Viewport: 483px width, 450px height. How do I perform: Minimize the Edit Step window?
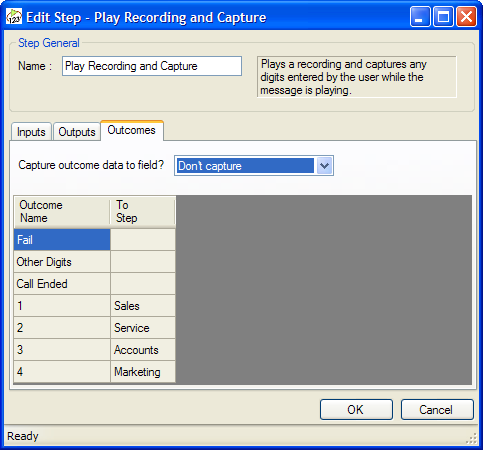pos(420,16)
